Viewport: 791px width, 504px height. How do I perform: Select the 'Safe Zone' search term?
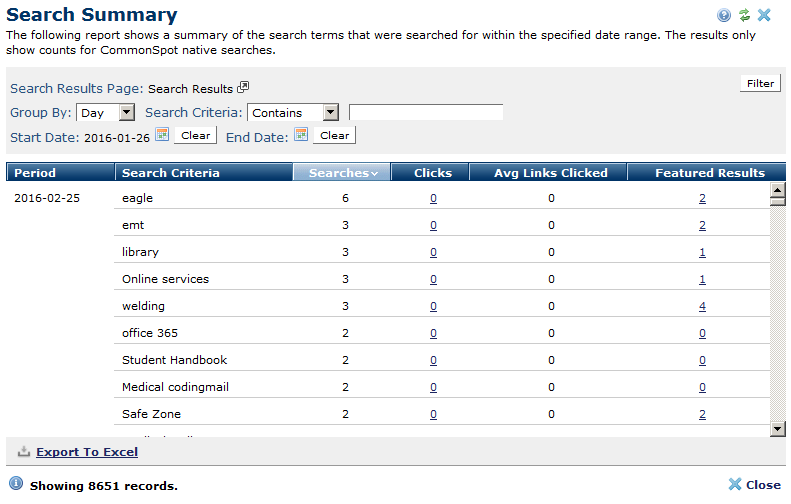tap(151, 414)
